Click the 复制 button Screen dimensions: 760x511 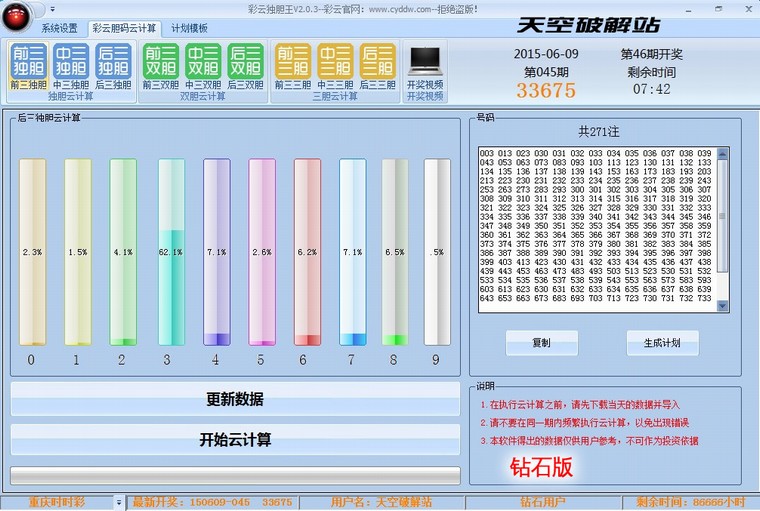tap(541, 342)
